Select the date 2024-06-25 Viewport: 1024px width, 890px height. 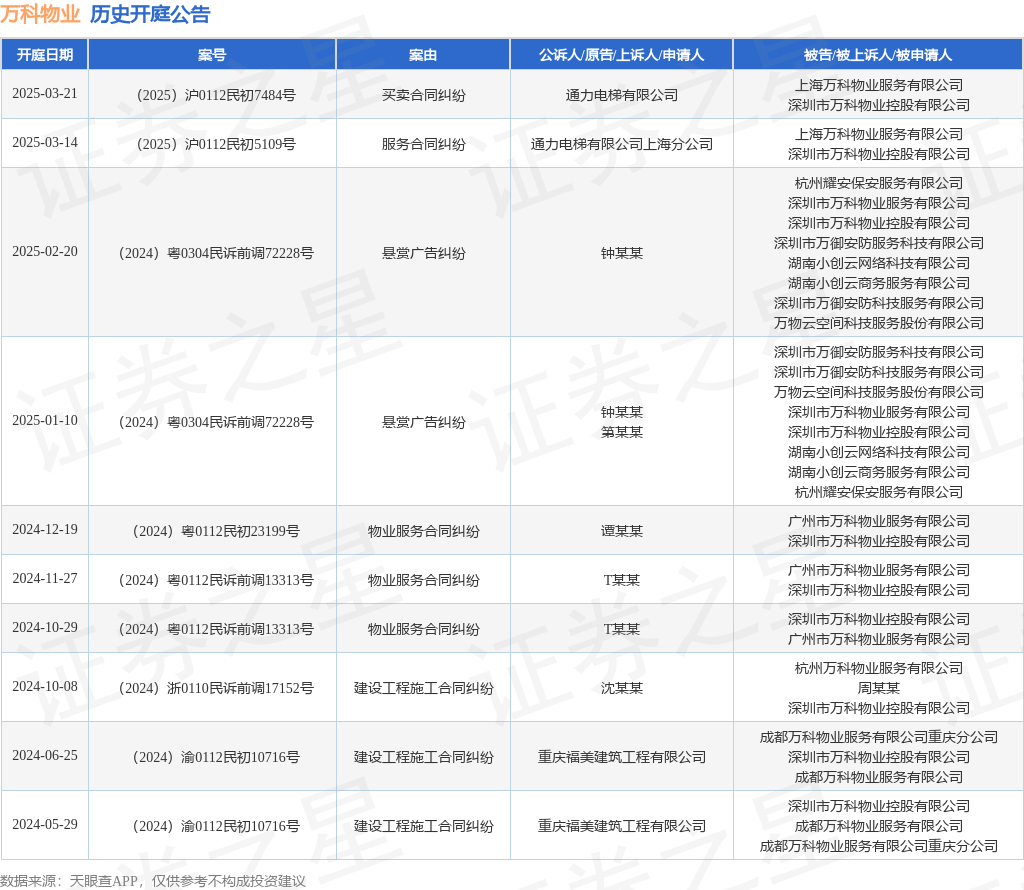pos(44,755)
